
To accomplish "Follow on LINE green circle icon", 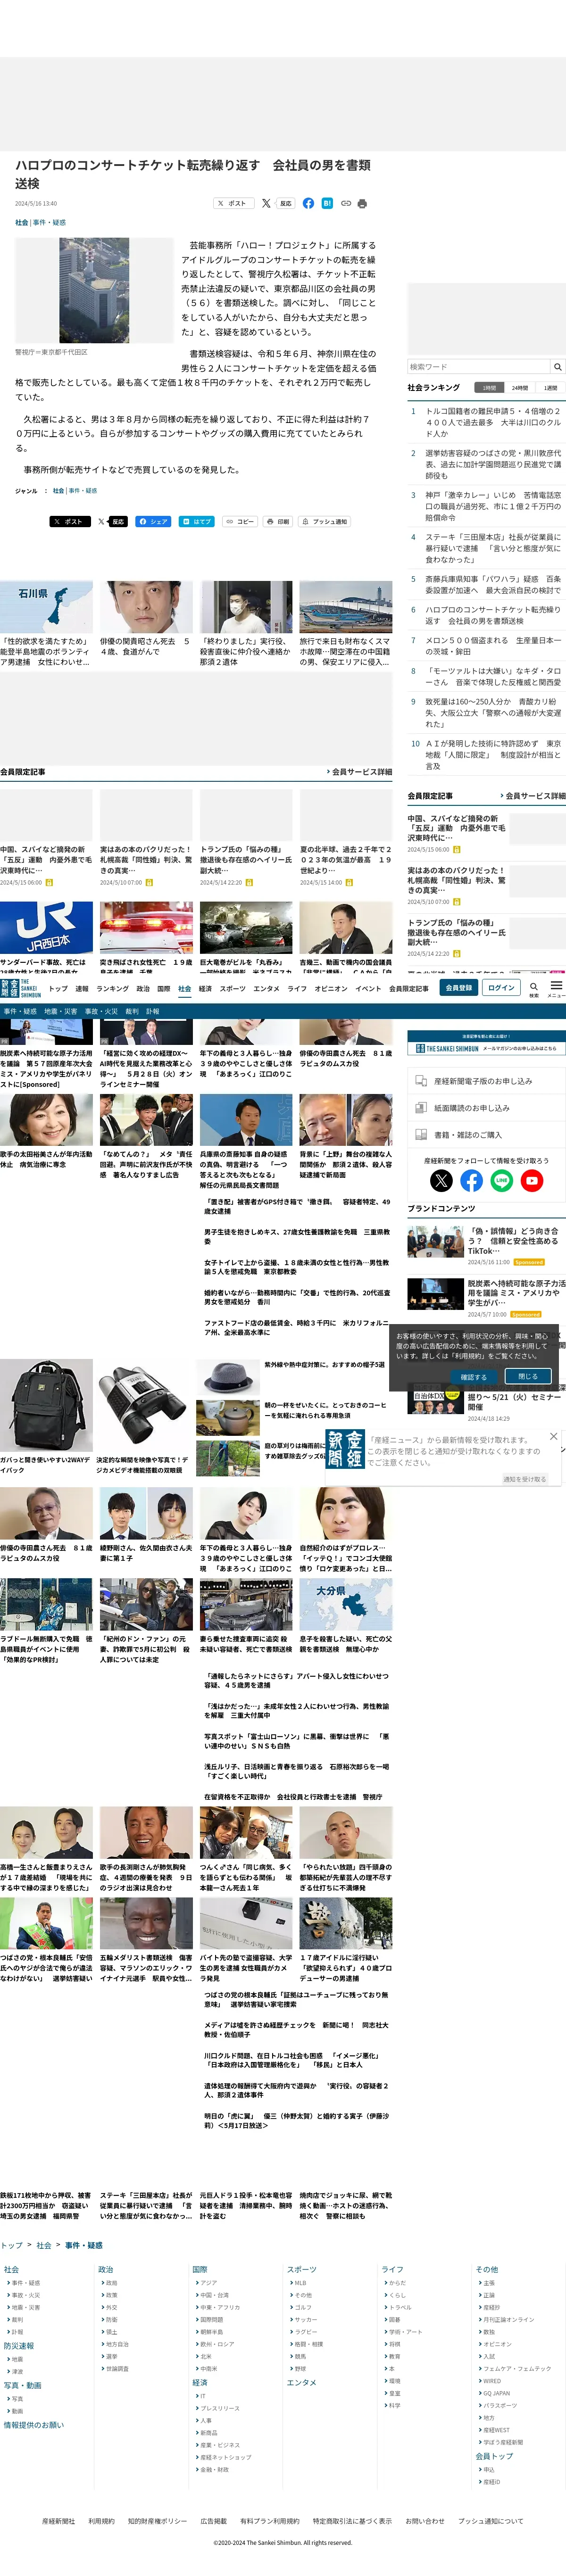I will click(x=502, y=1181).
